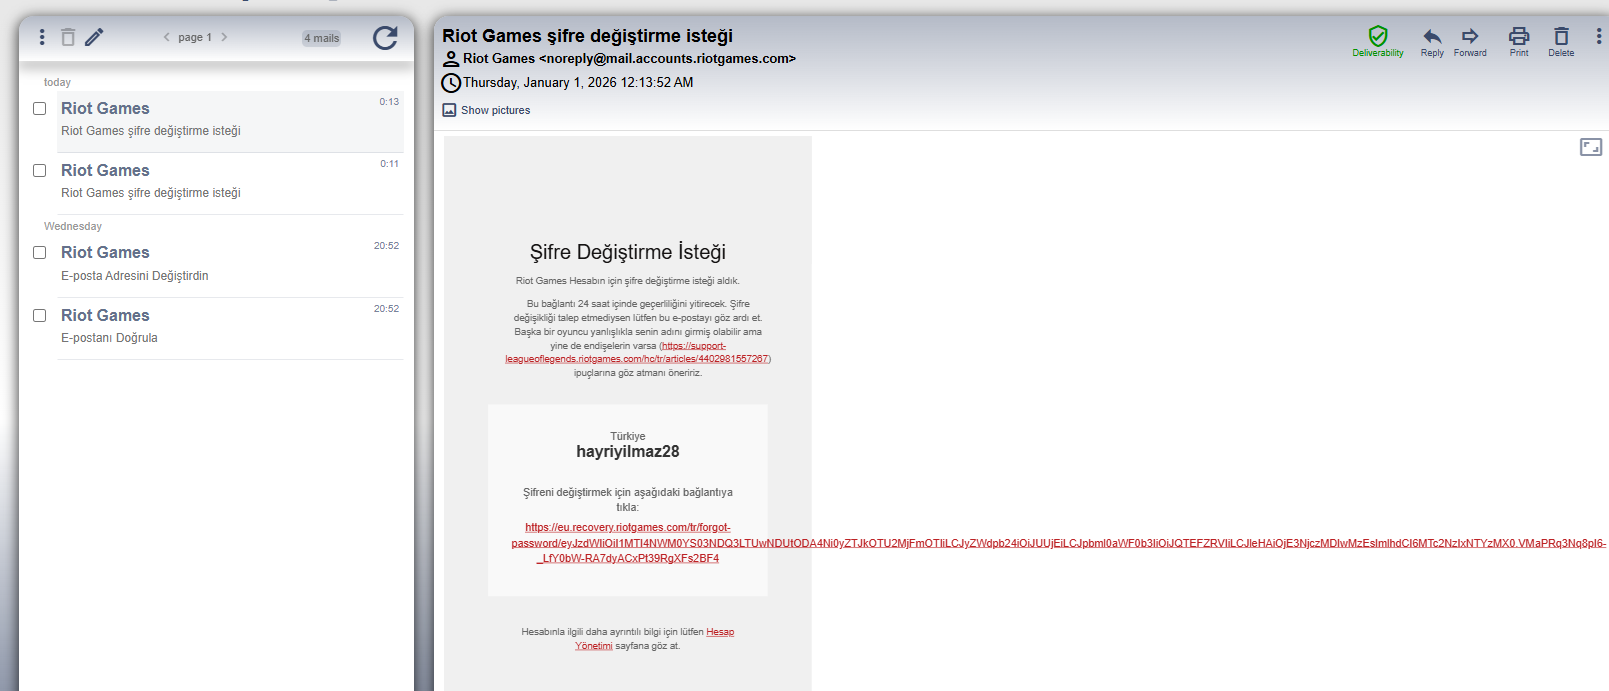Click the clock icon beside date
1609x691 pixels.
[451, 83]
